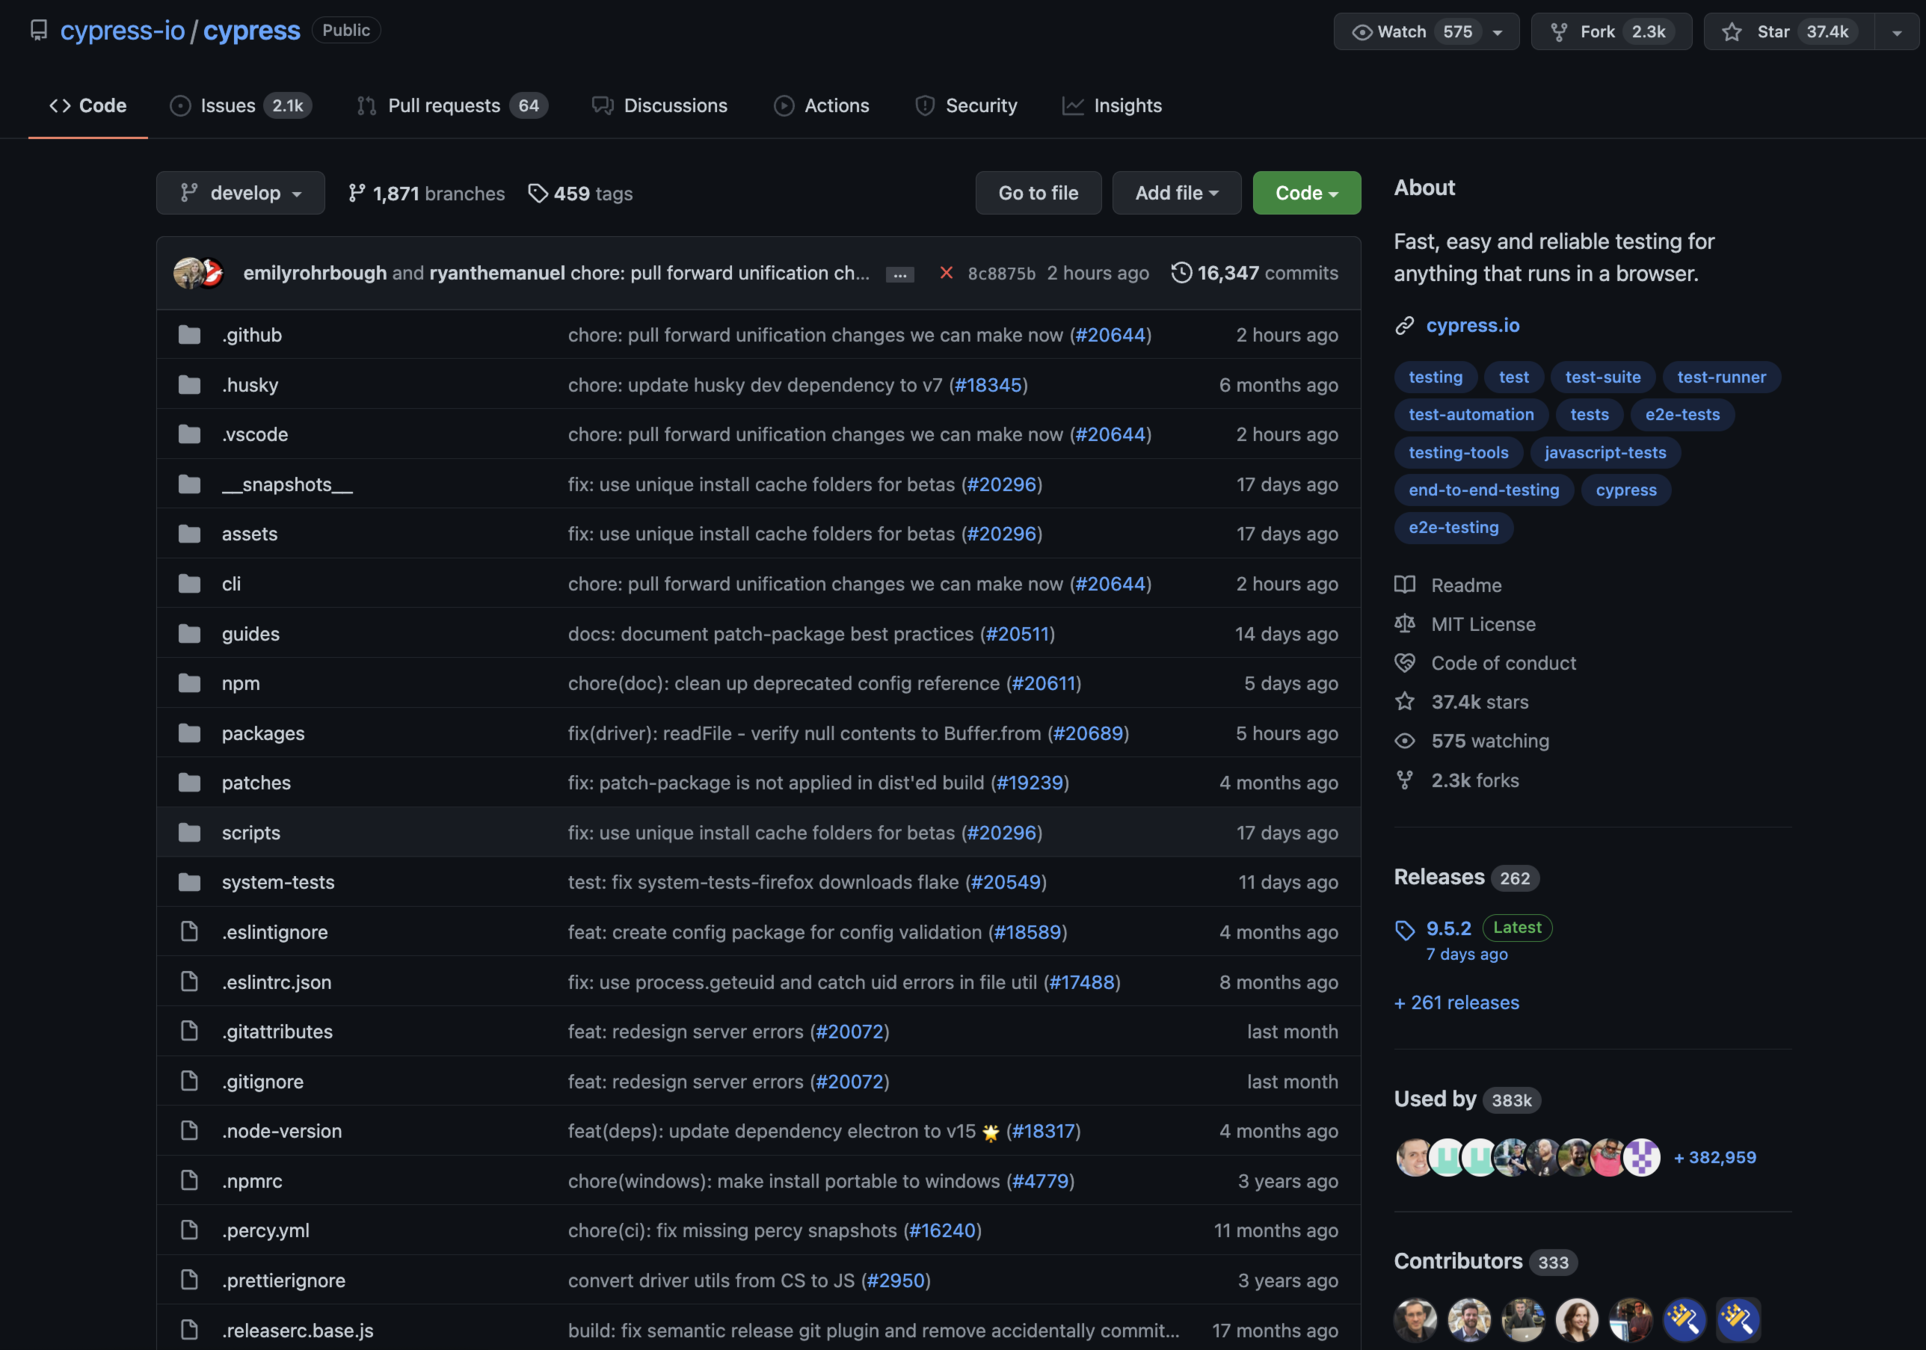Expand the truncated commit message ellipsis
This screenshot has height=1350, width=1926.
pos(899,274)
